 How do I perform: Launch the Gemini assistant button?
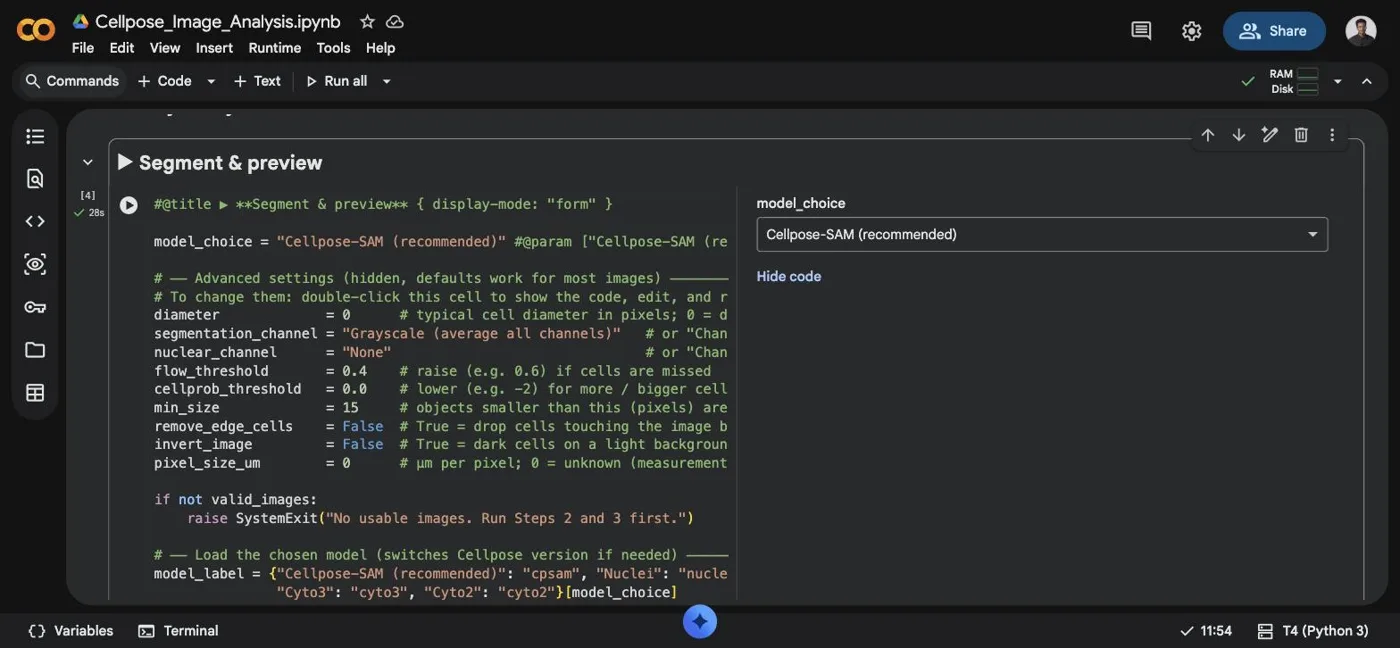[x=700, y=622]
